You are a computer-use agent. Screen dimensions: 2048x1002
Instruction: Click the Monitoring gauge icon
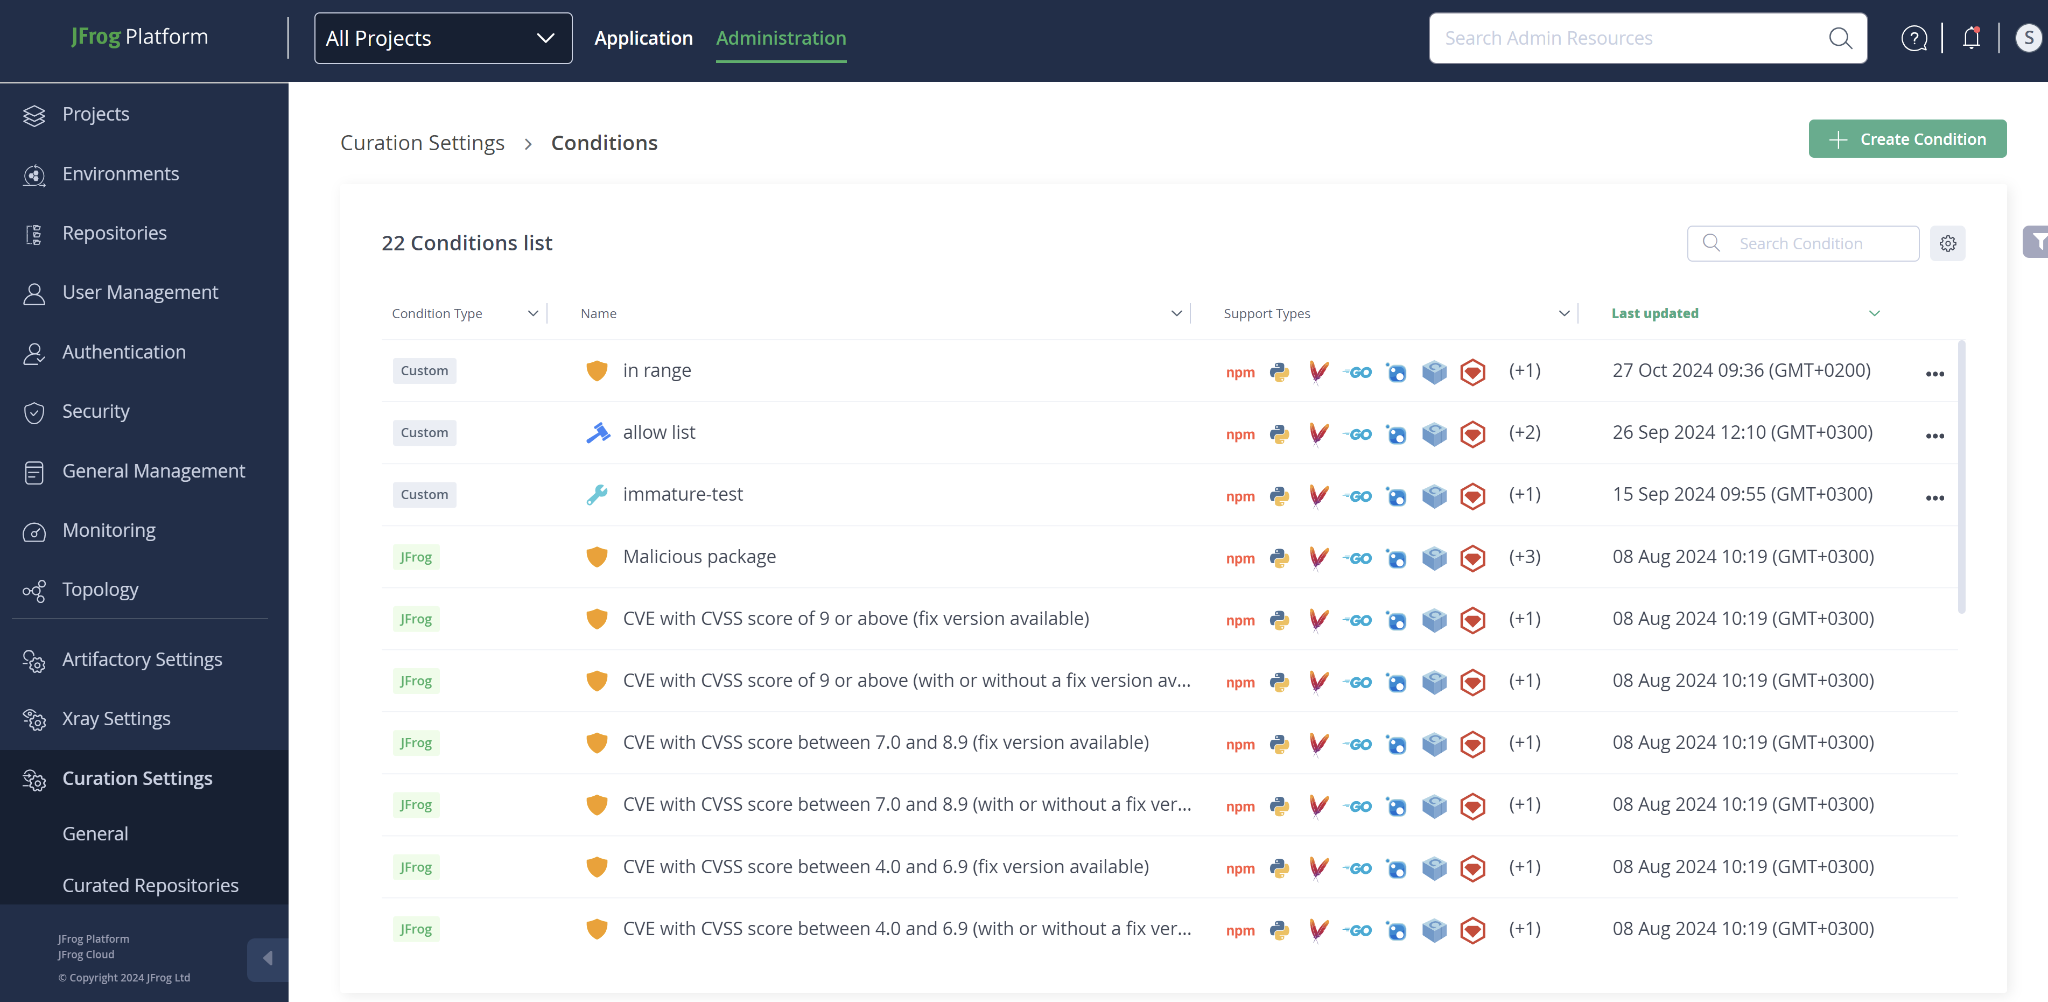pos(34,531)
